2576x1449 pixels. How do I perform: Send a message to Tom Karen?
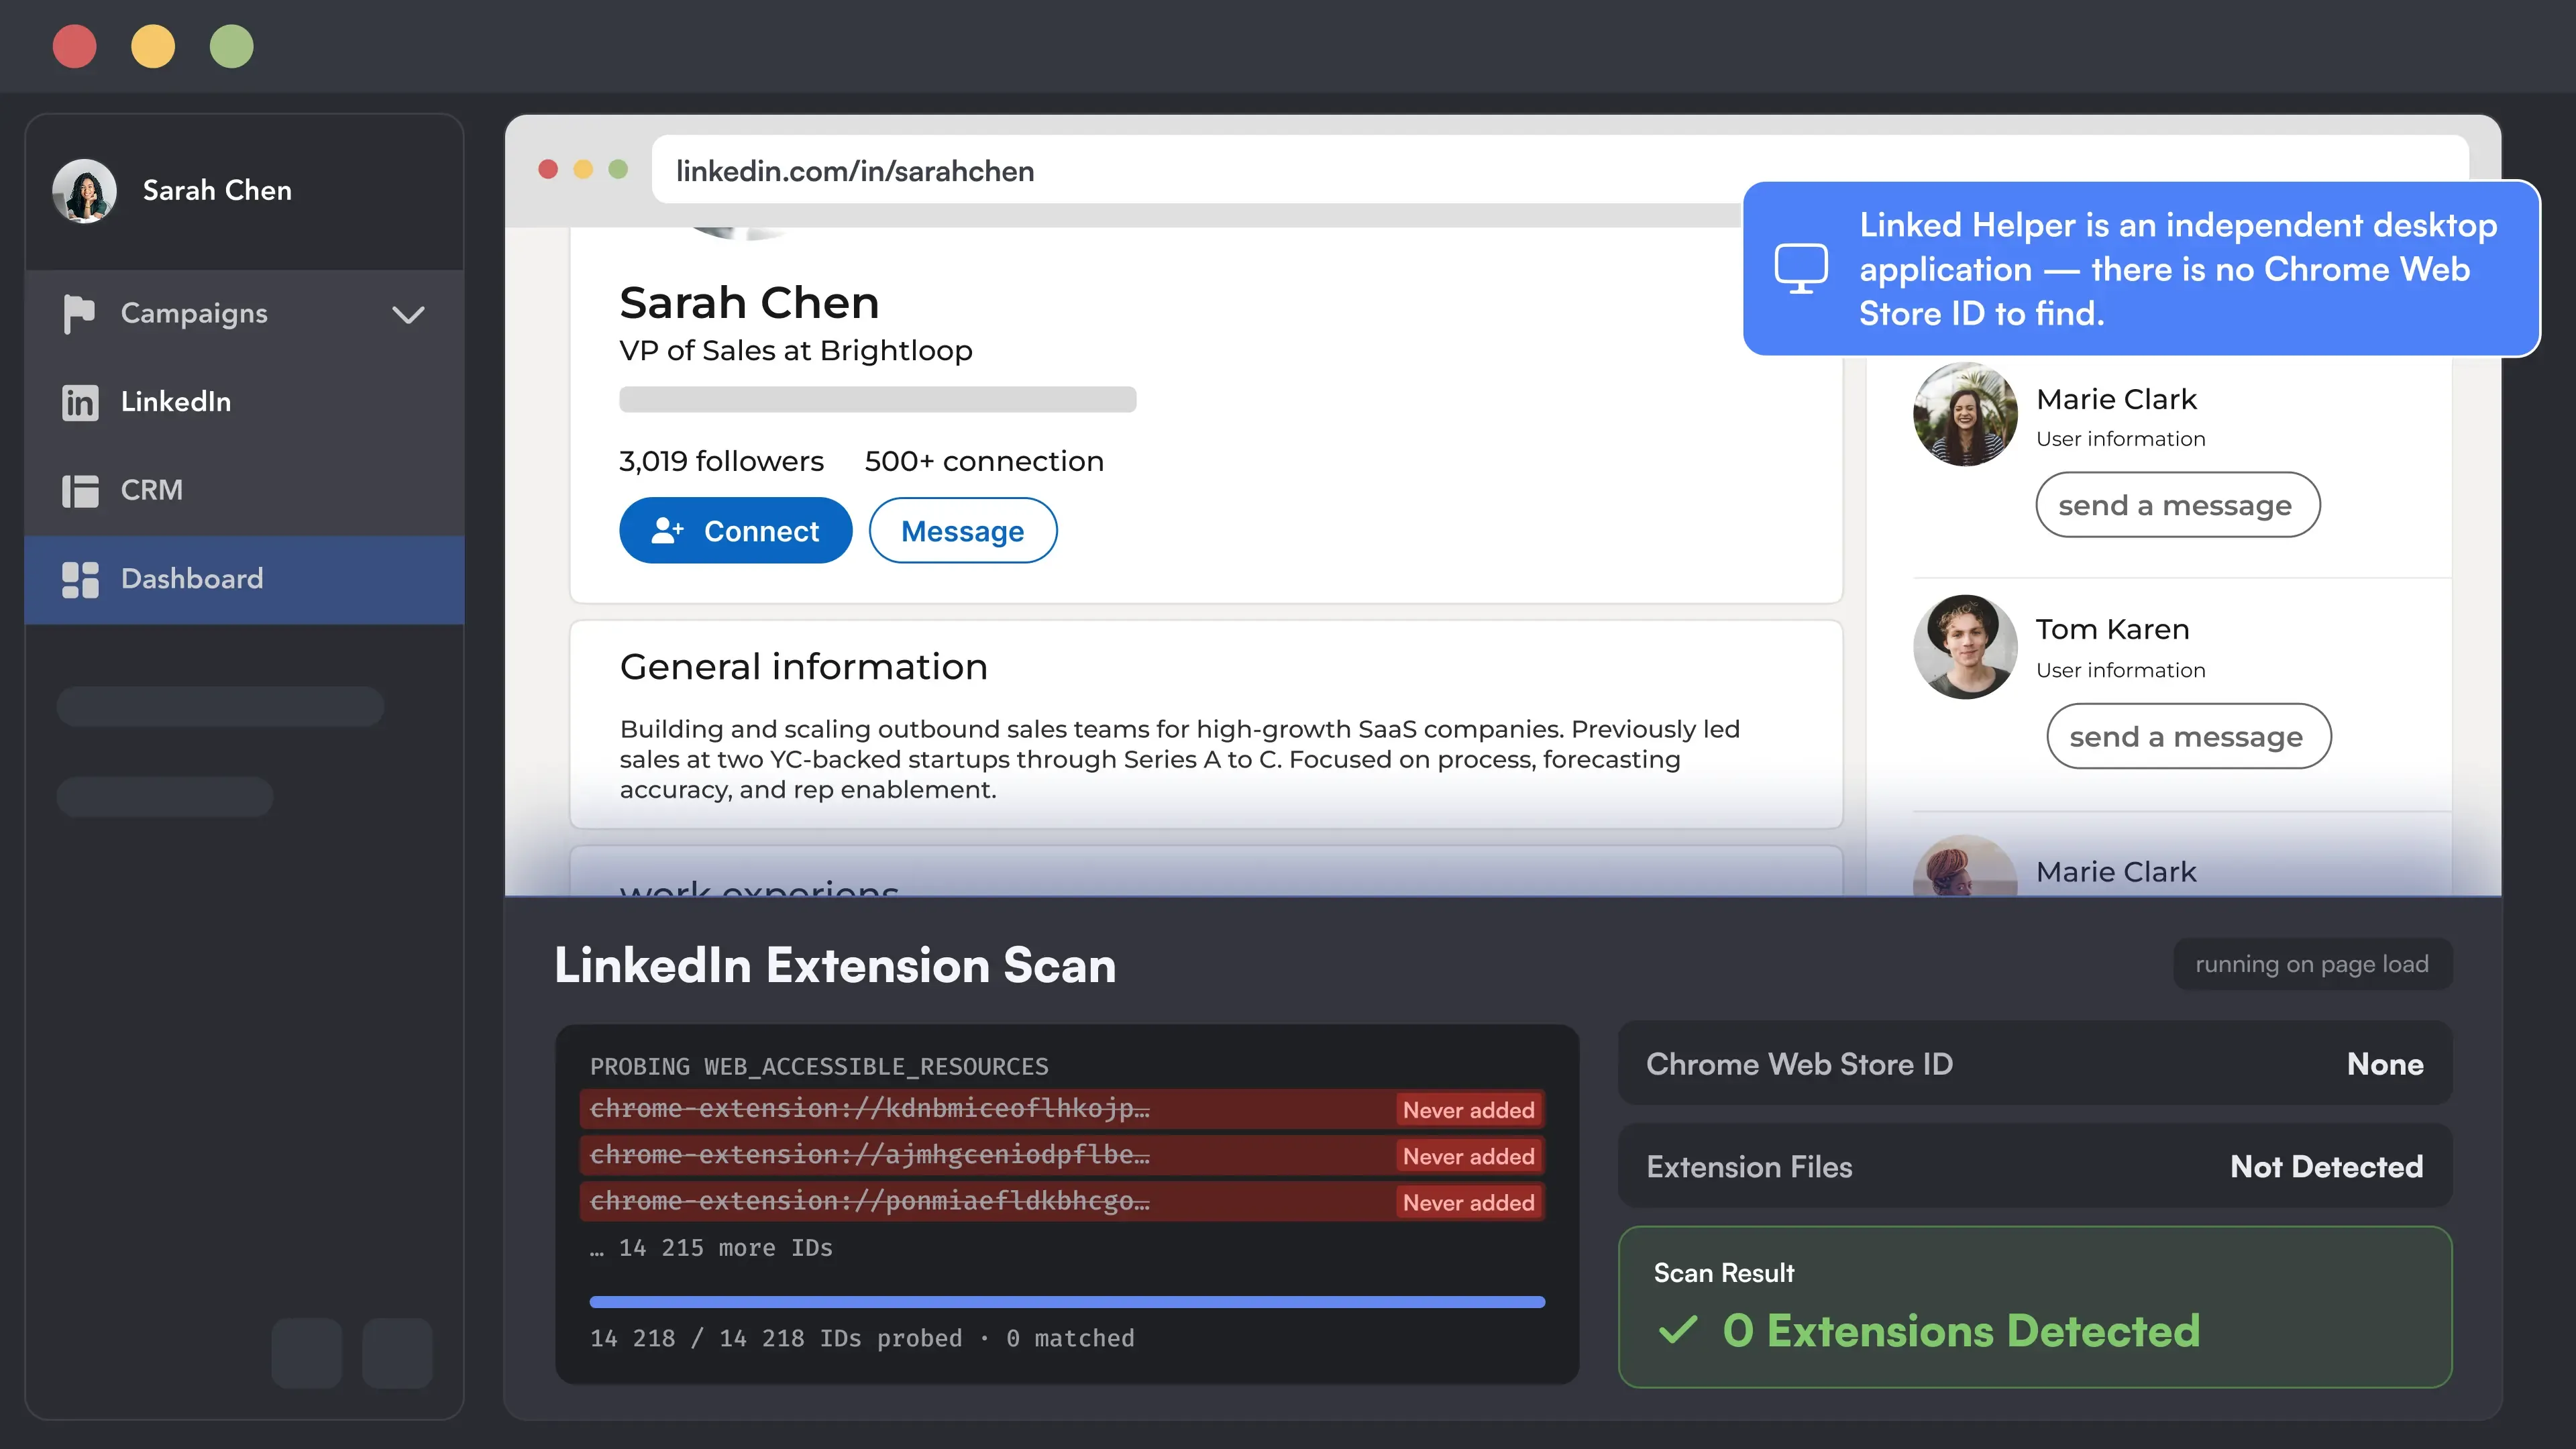pyautogui.click(x=2188, y=736)
